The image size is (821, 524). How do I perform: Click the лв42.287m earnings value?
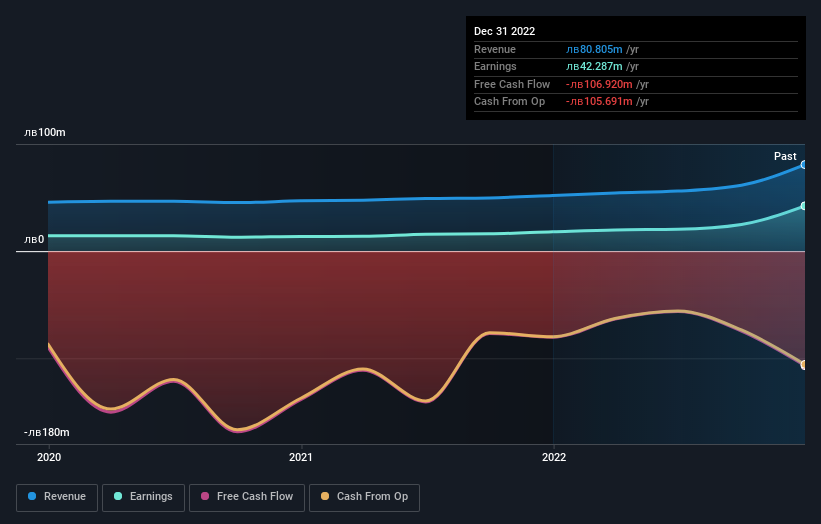pyautogui.click(x=594, y=66)
